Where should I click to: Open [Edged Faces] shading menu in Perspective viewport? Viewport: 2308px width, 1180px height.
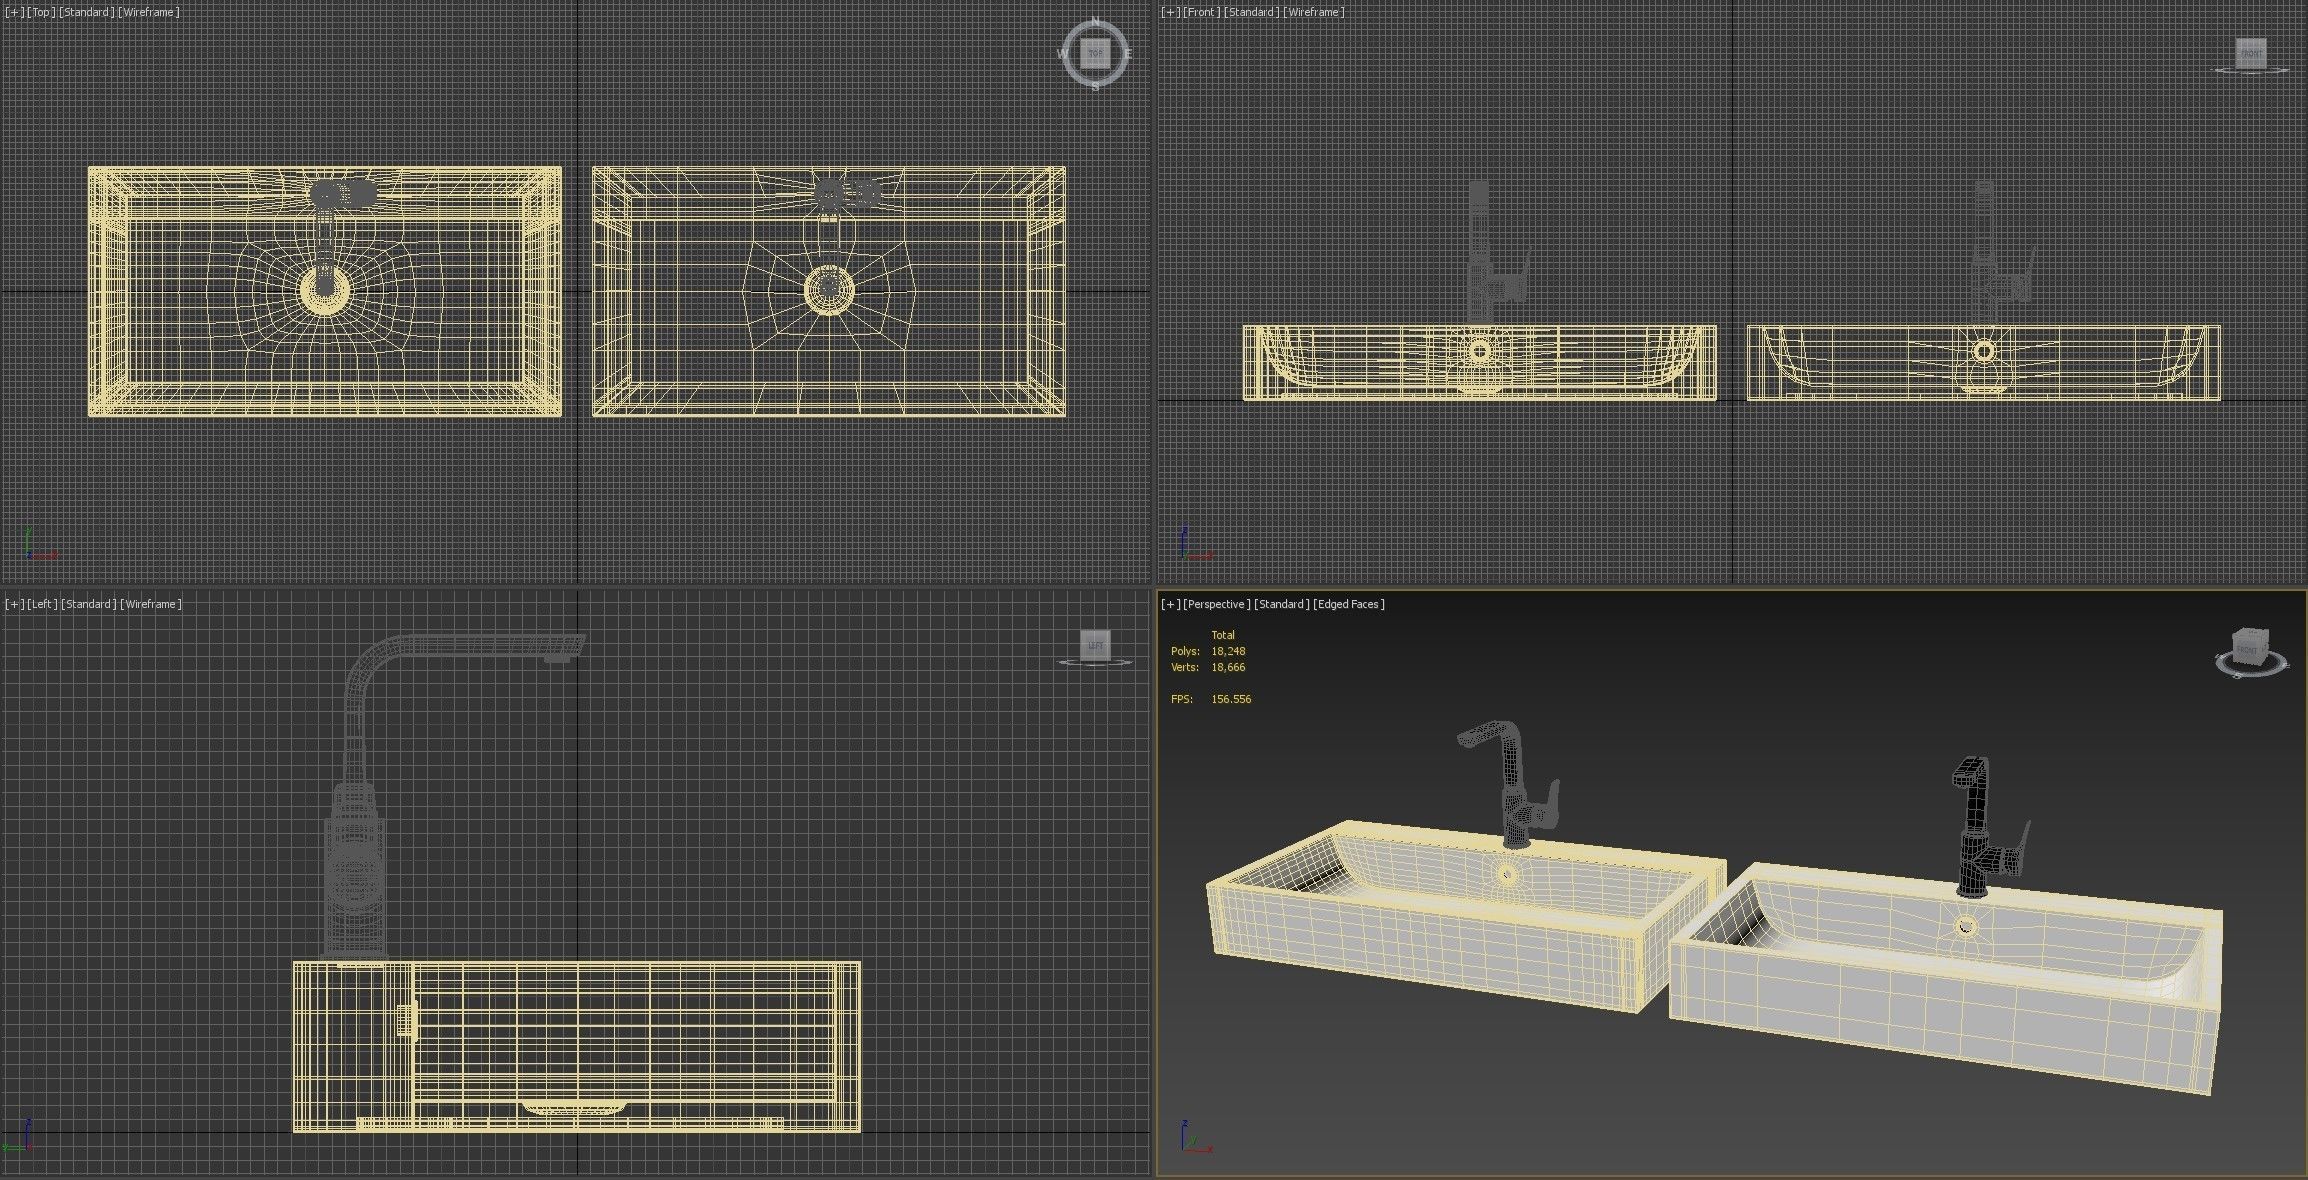[x=1349, y=604]
